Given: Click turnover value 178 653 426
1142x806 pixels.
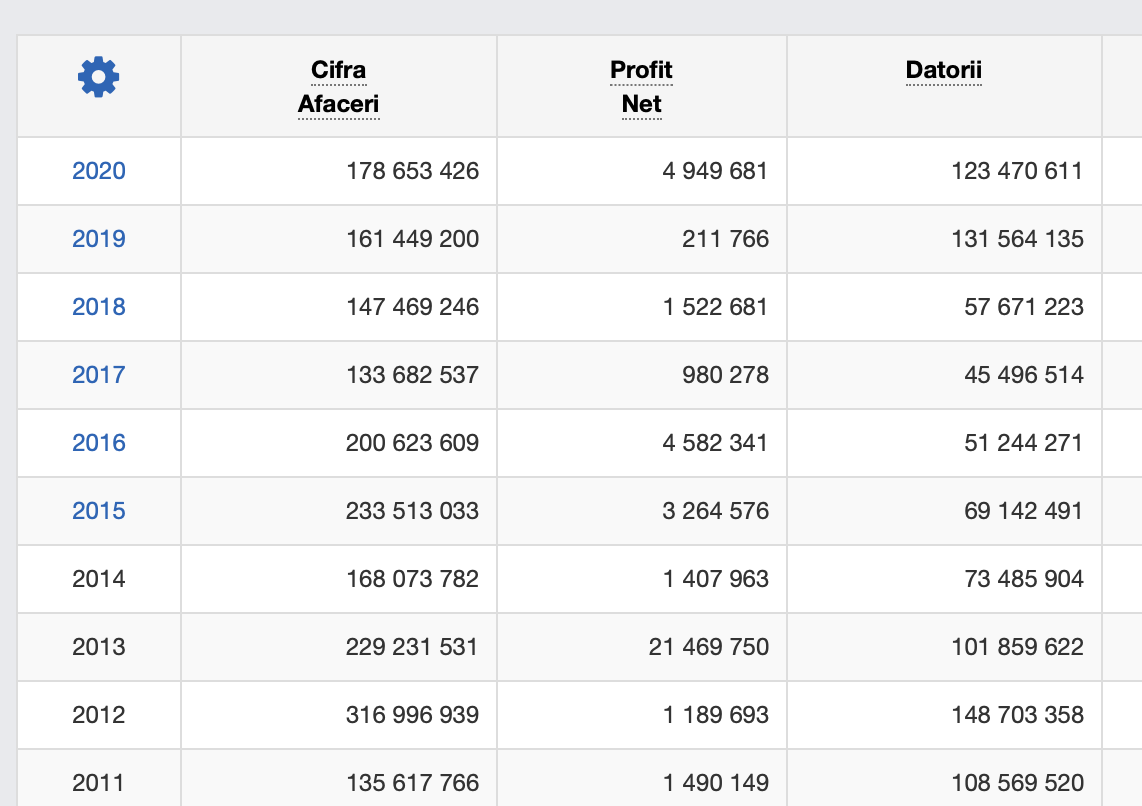Looking at the screenshot, I should click(412, 171).
